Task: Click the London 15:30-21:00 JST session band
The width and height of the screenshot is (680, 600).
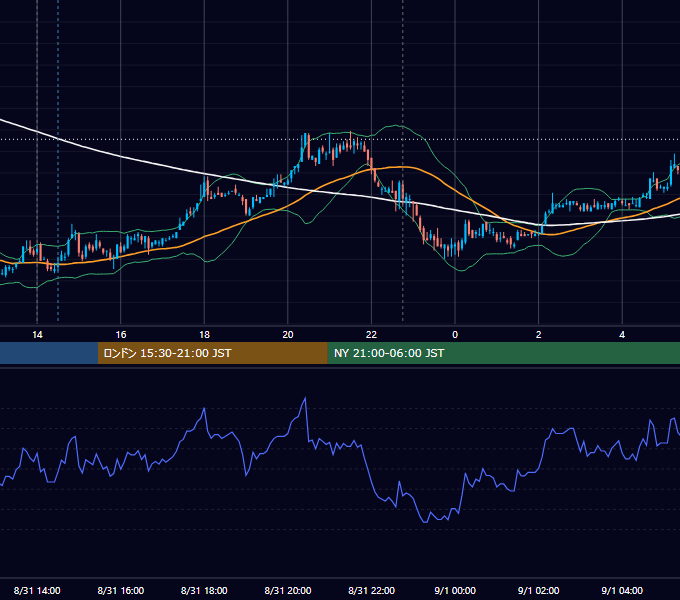Action: (x=212, y=353)
